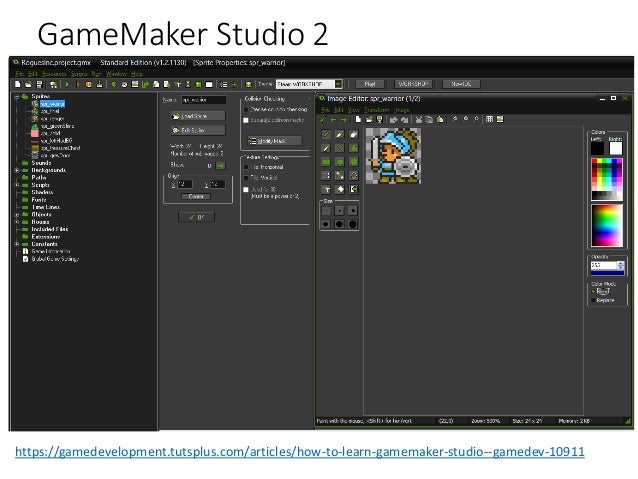Enable Precise collision checking checkbox
This screenshot has height=479, width=638.
[246, 109]
